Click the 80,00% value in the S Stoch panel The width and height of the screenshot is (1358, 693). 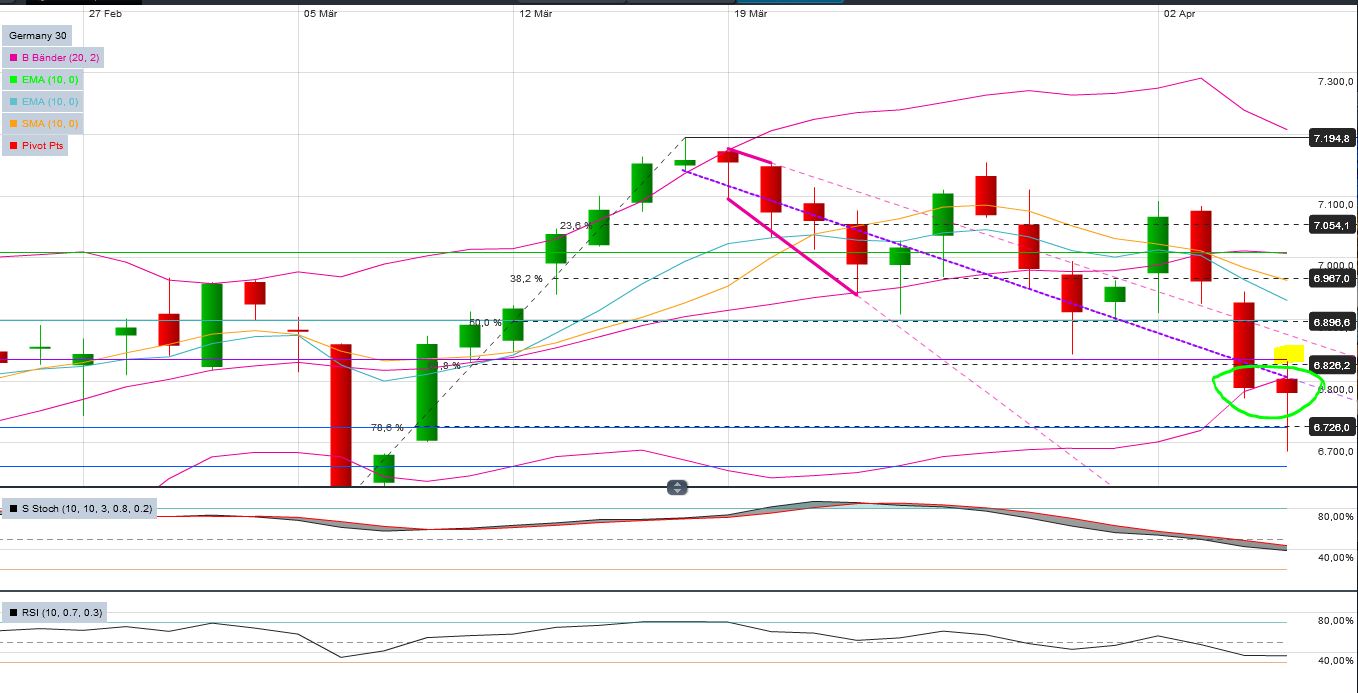coord(1335,517)
